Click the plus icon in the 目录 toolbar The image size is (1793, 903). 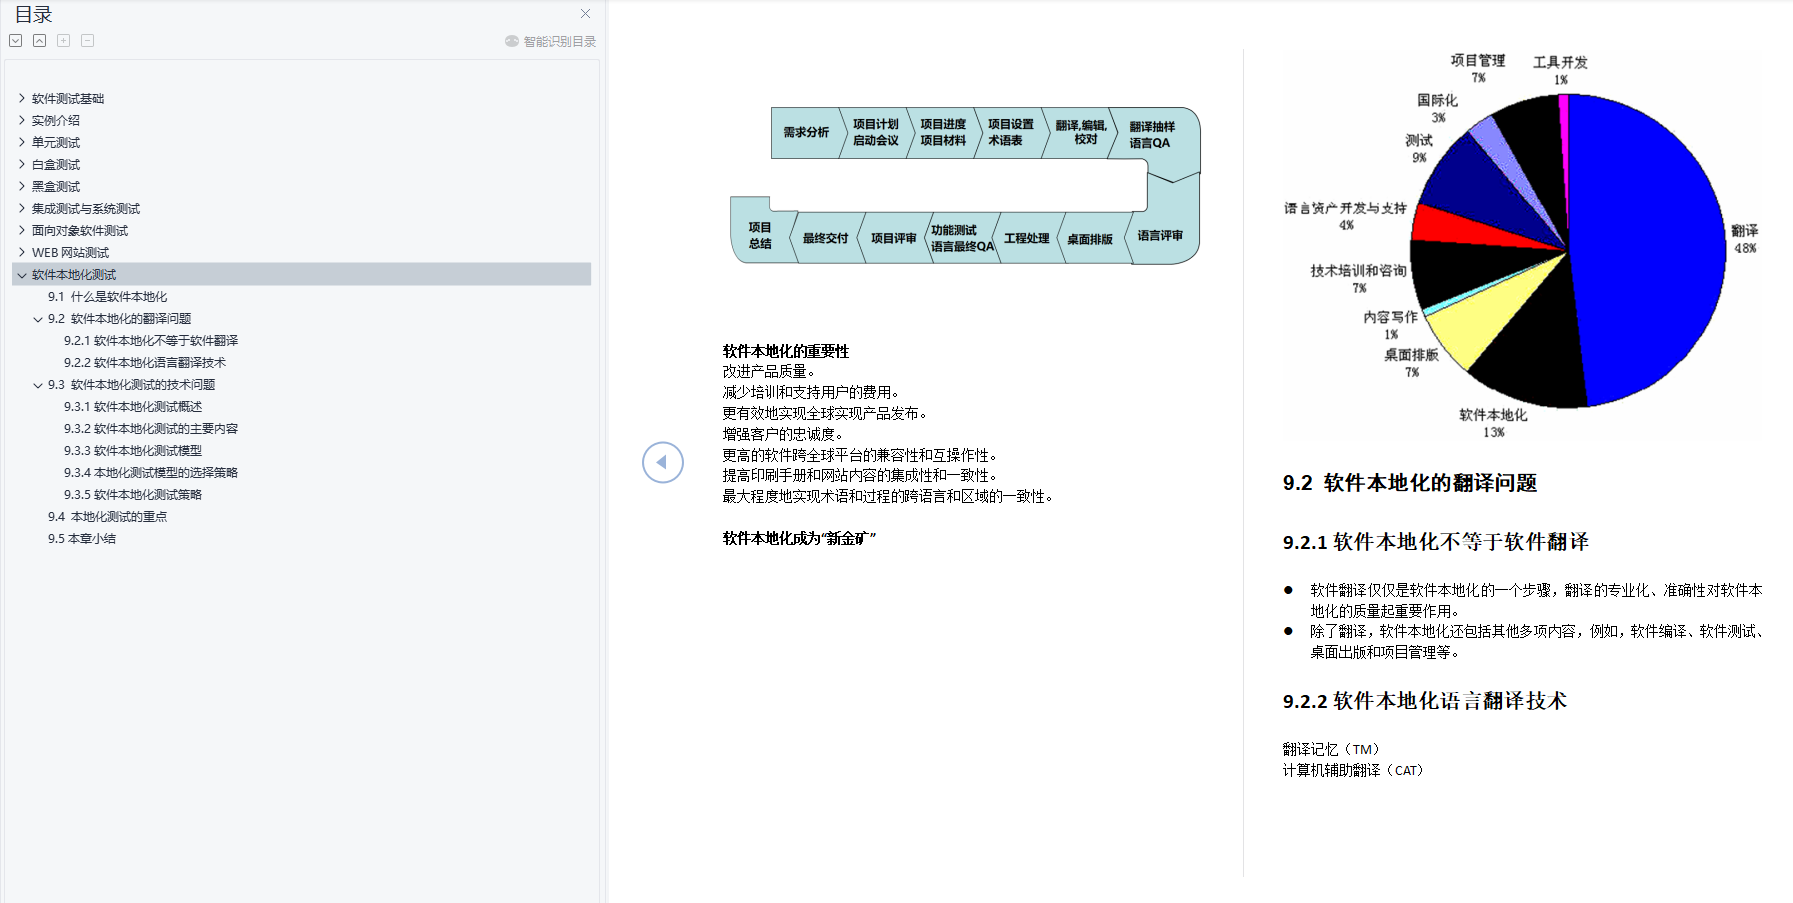(63, 40)
